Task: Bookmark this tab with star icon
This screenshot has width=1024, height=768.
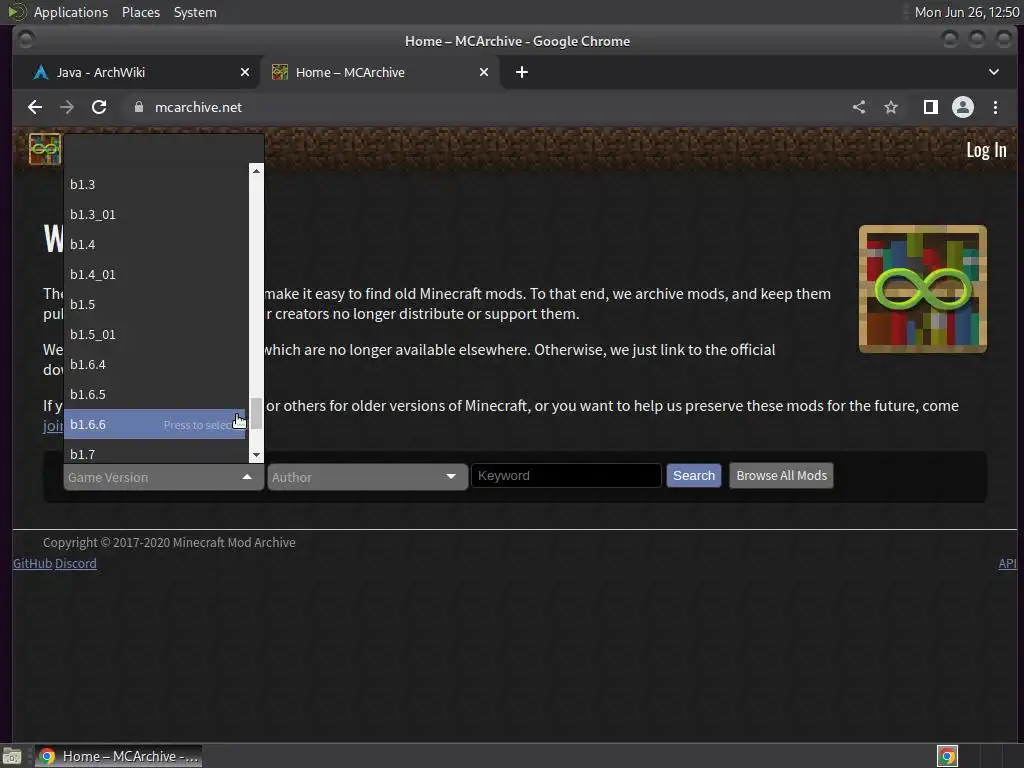Action: (x=891, y=107)
